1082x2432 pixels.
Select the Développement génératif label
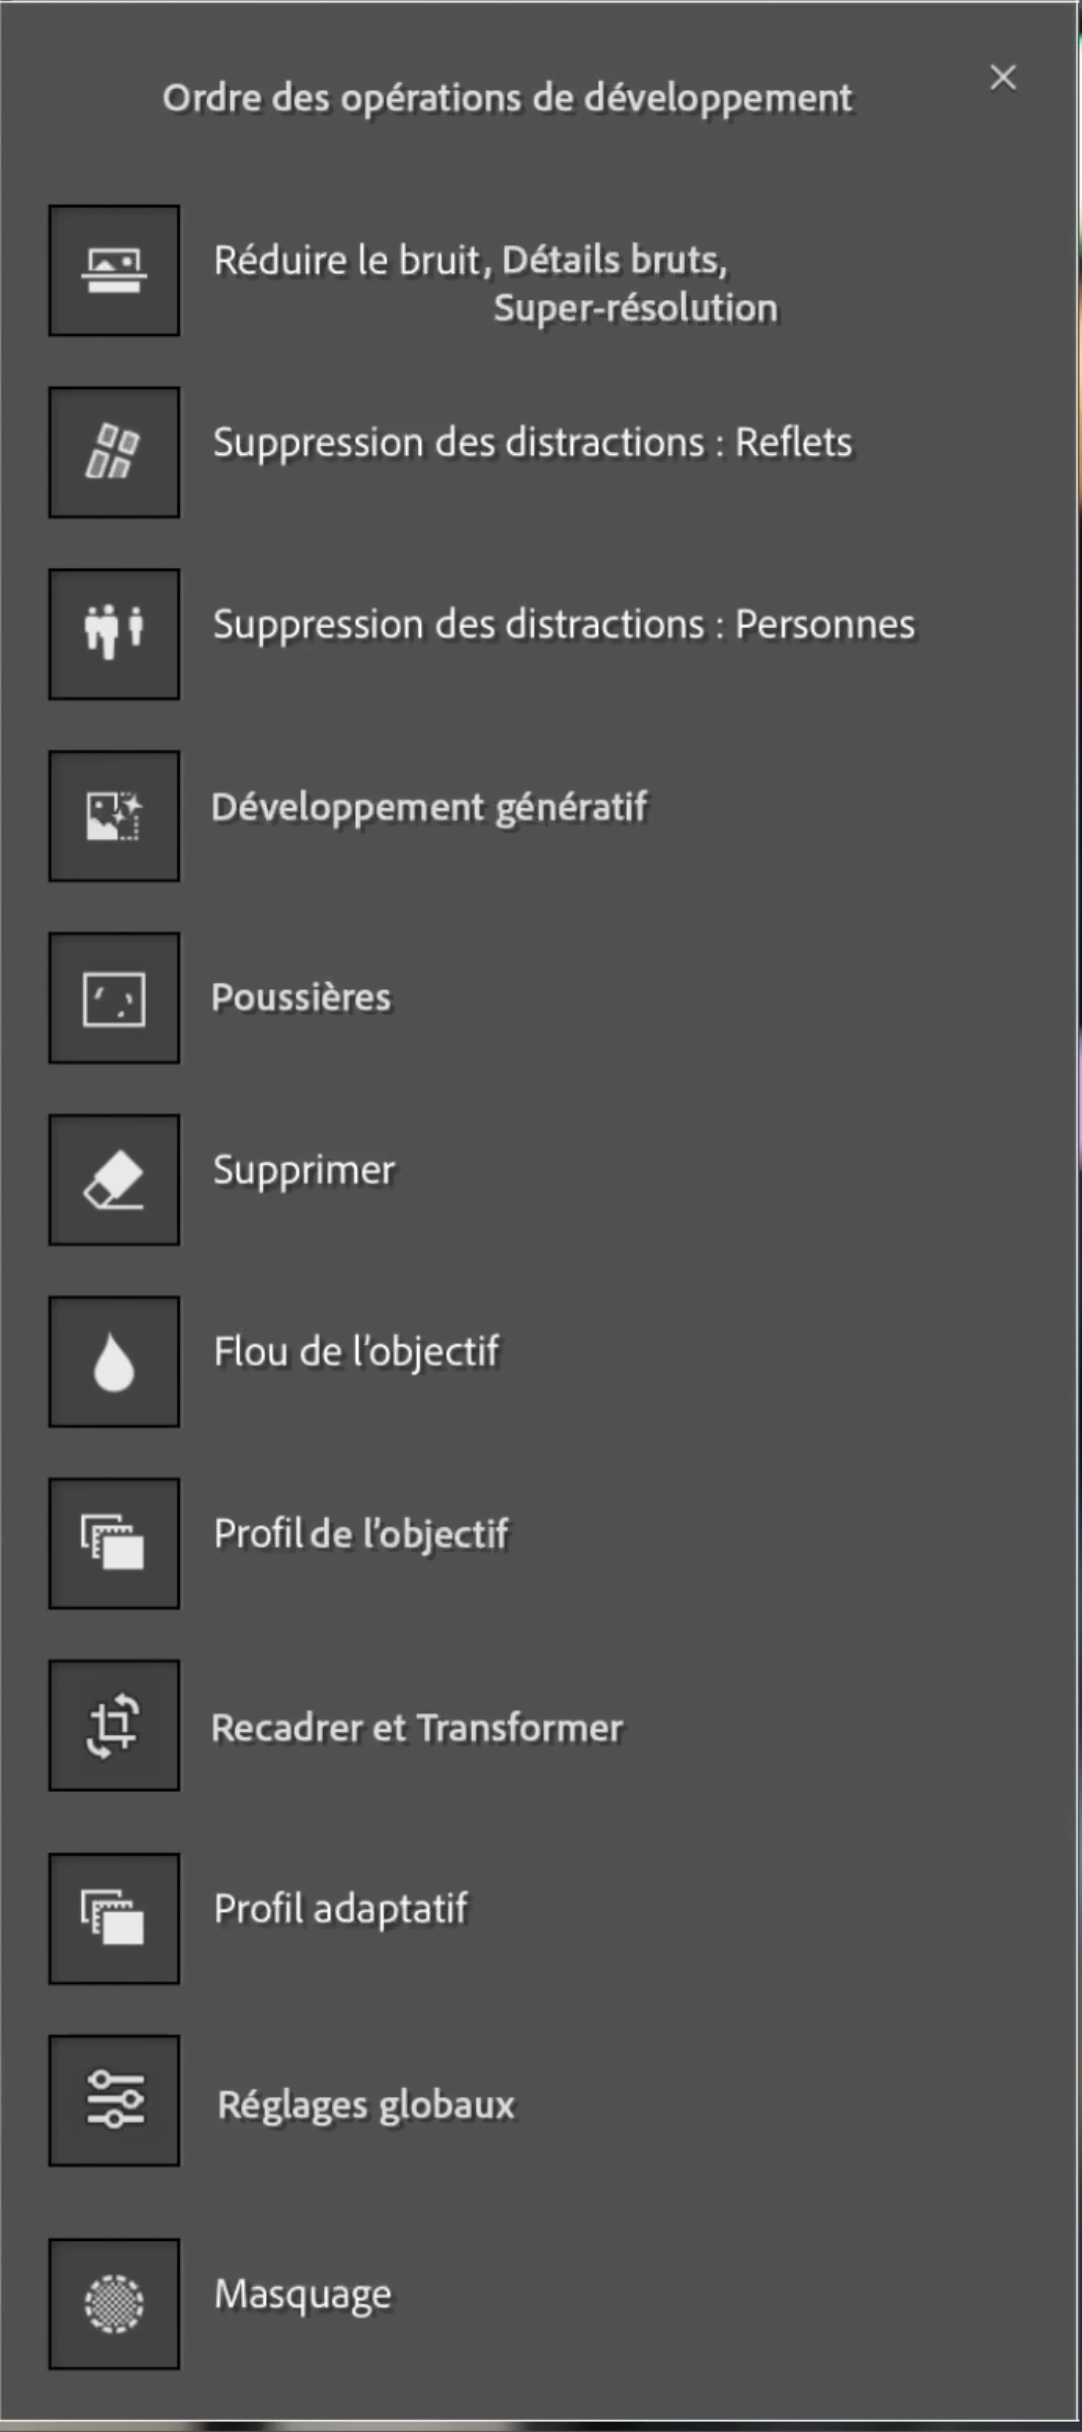[429, 808]
